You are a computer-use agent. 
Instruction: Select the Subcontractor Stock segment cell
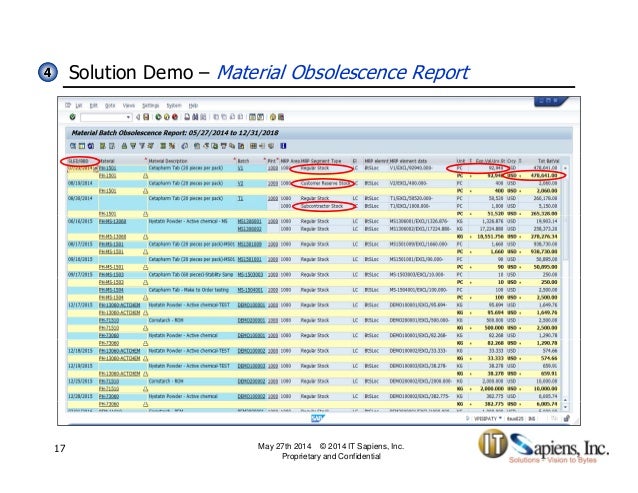[322, 206]
